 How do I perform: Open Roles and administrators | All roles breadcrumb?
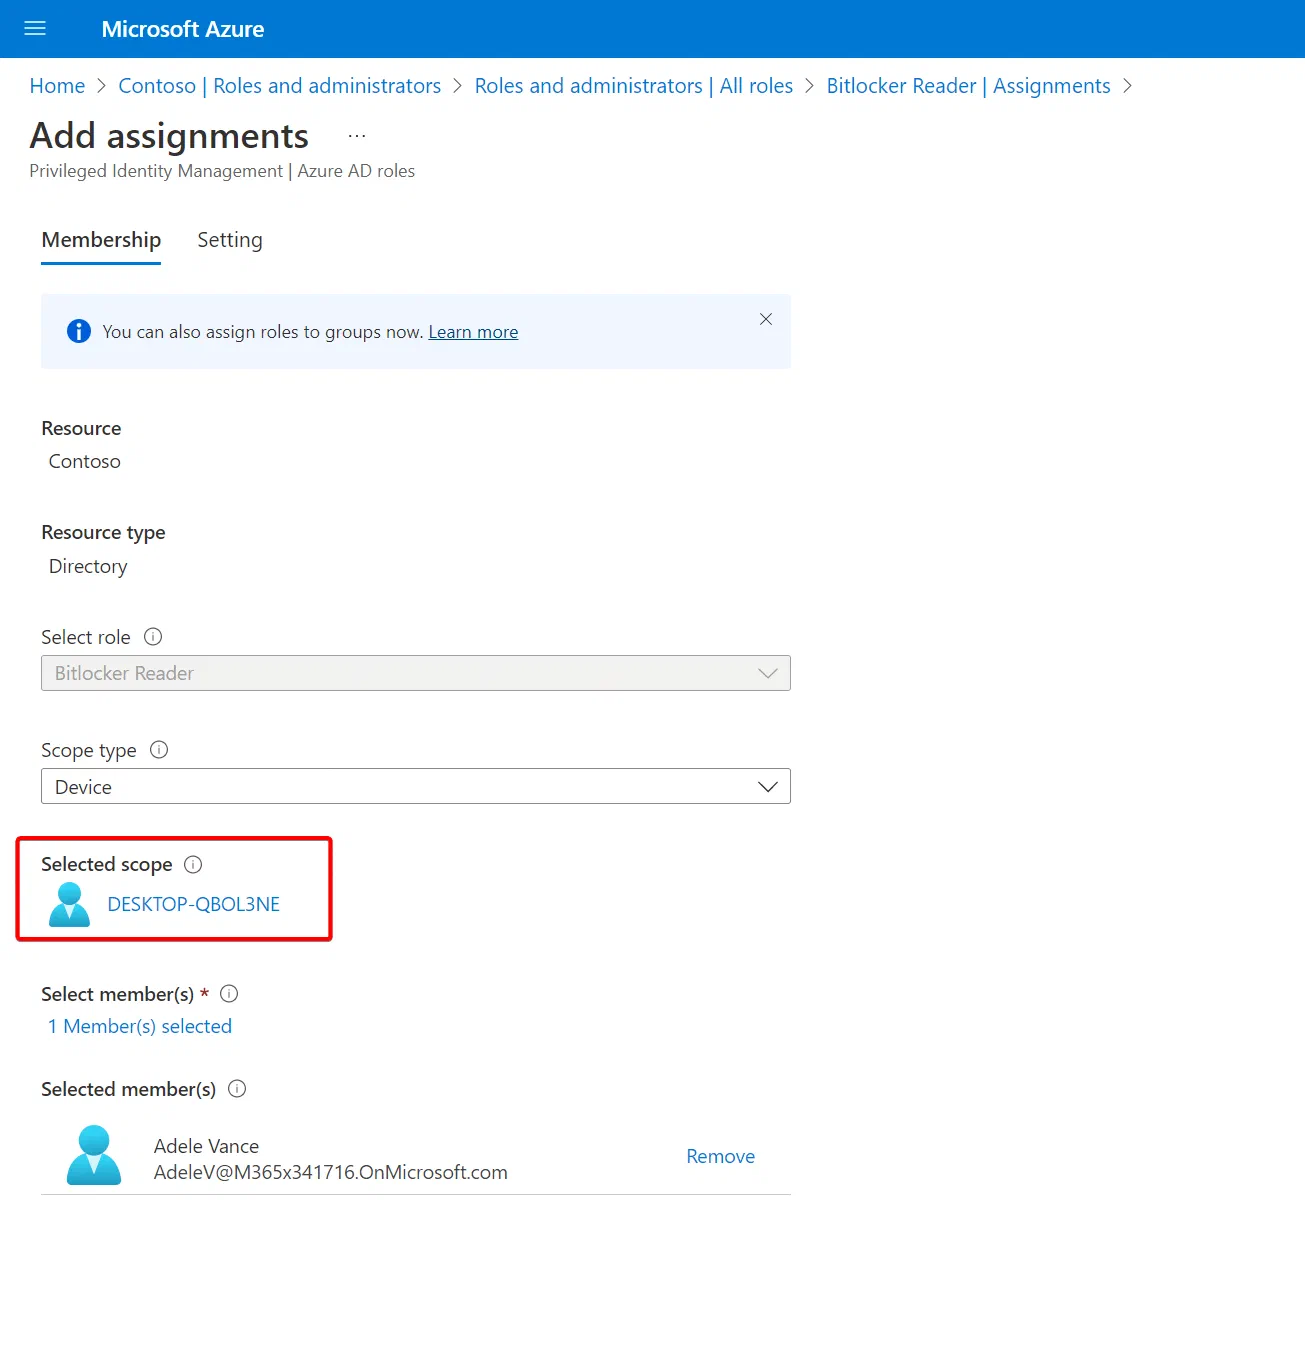point(633,86)
